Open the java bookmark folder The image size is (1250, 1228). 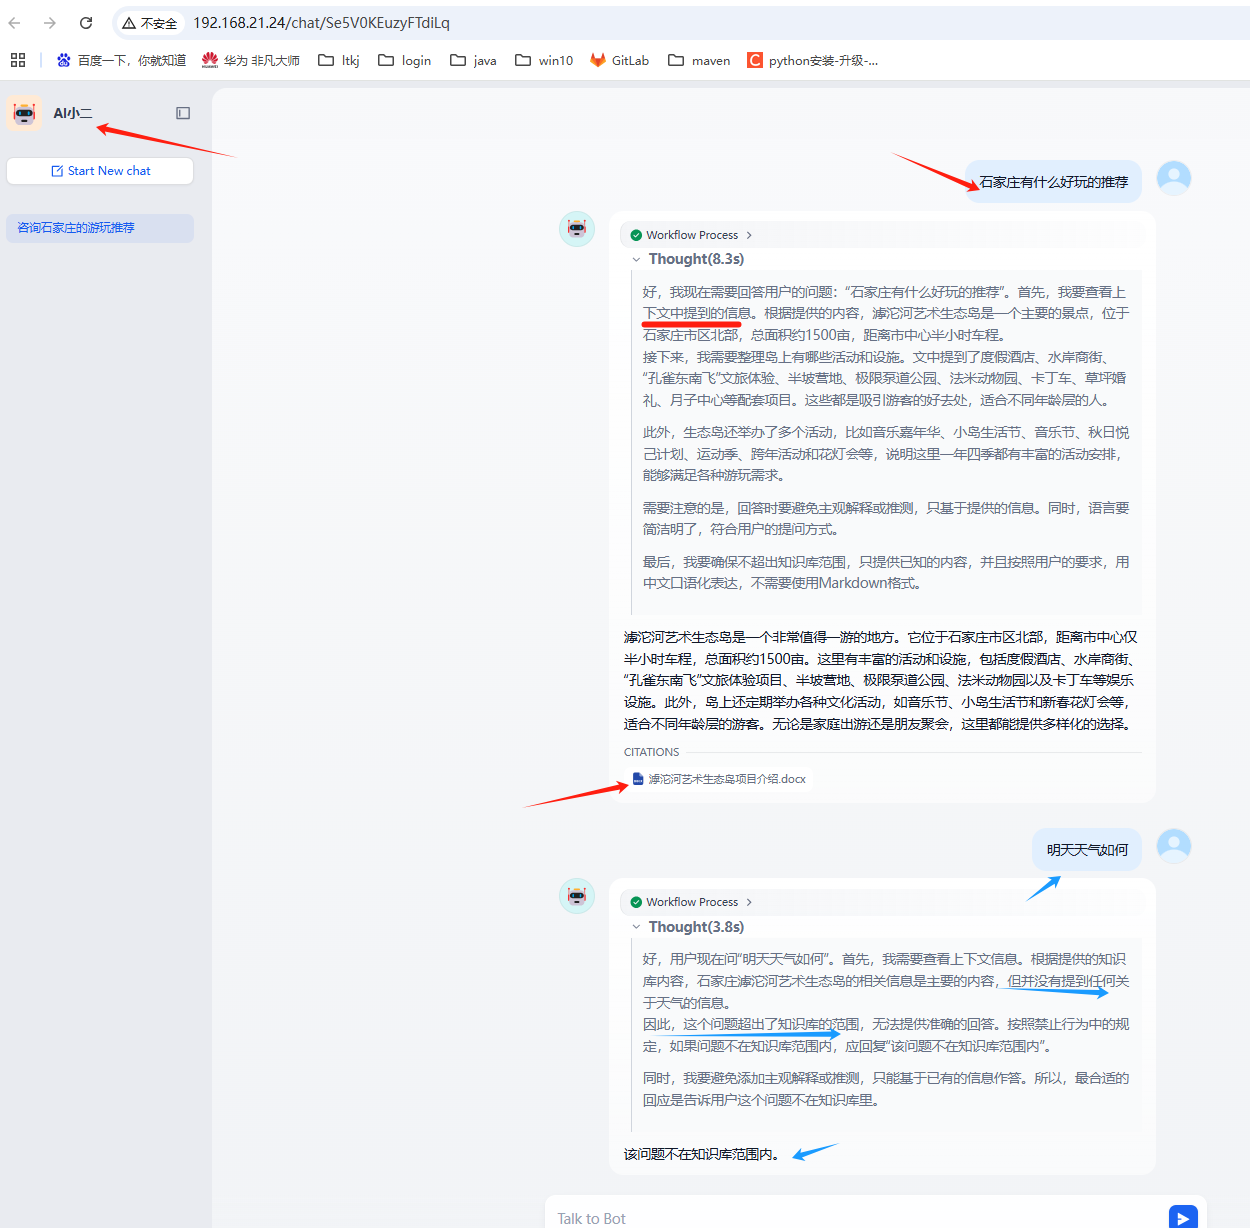pyautogui.click(x=473, y=60)
